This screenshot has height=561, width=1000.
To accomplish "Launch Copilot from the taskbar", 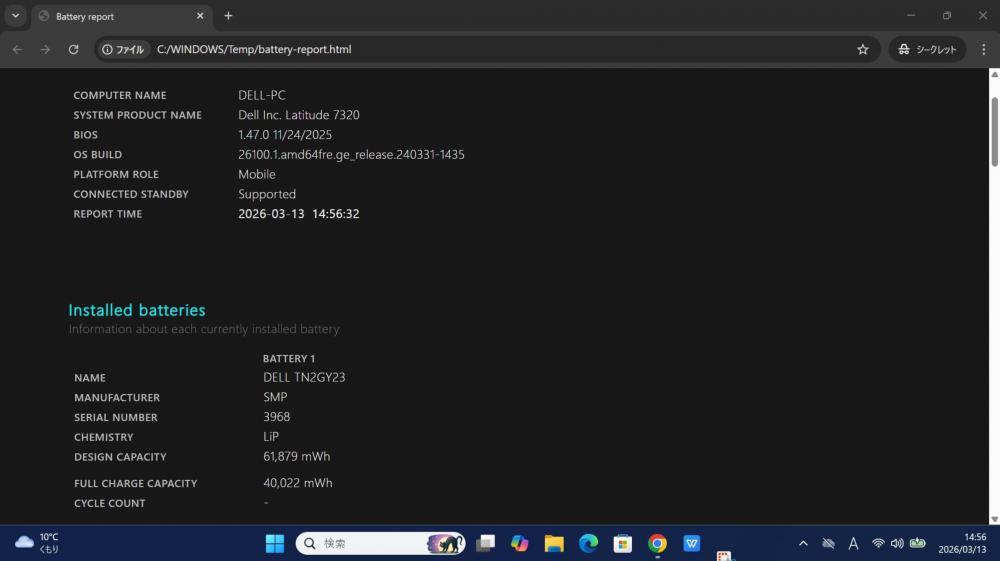I will (520, 543).
